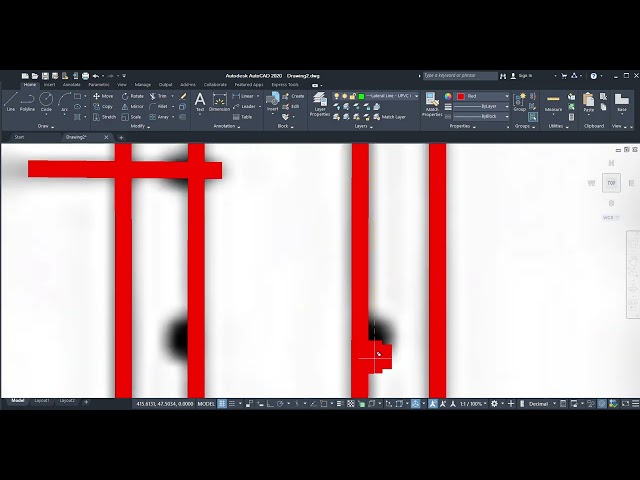Viewport: 640px width, 480px height.
Task: Select the Line drawing tool
Action: coord(11,102)
